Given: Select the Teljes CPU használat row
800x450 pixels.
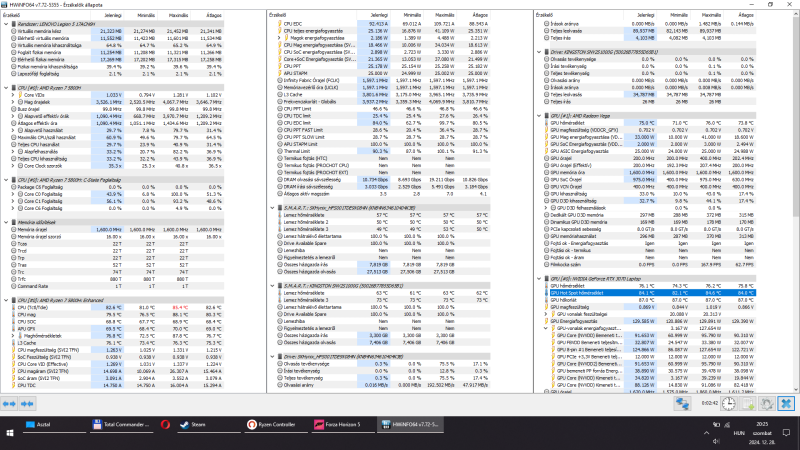Looking at the screenshot, I should coord(116,144).
